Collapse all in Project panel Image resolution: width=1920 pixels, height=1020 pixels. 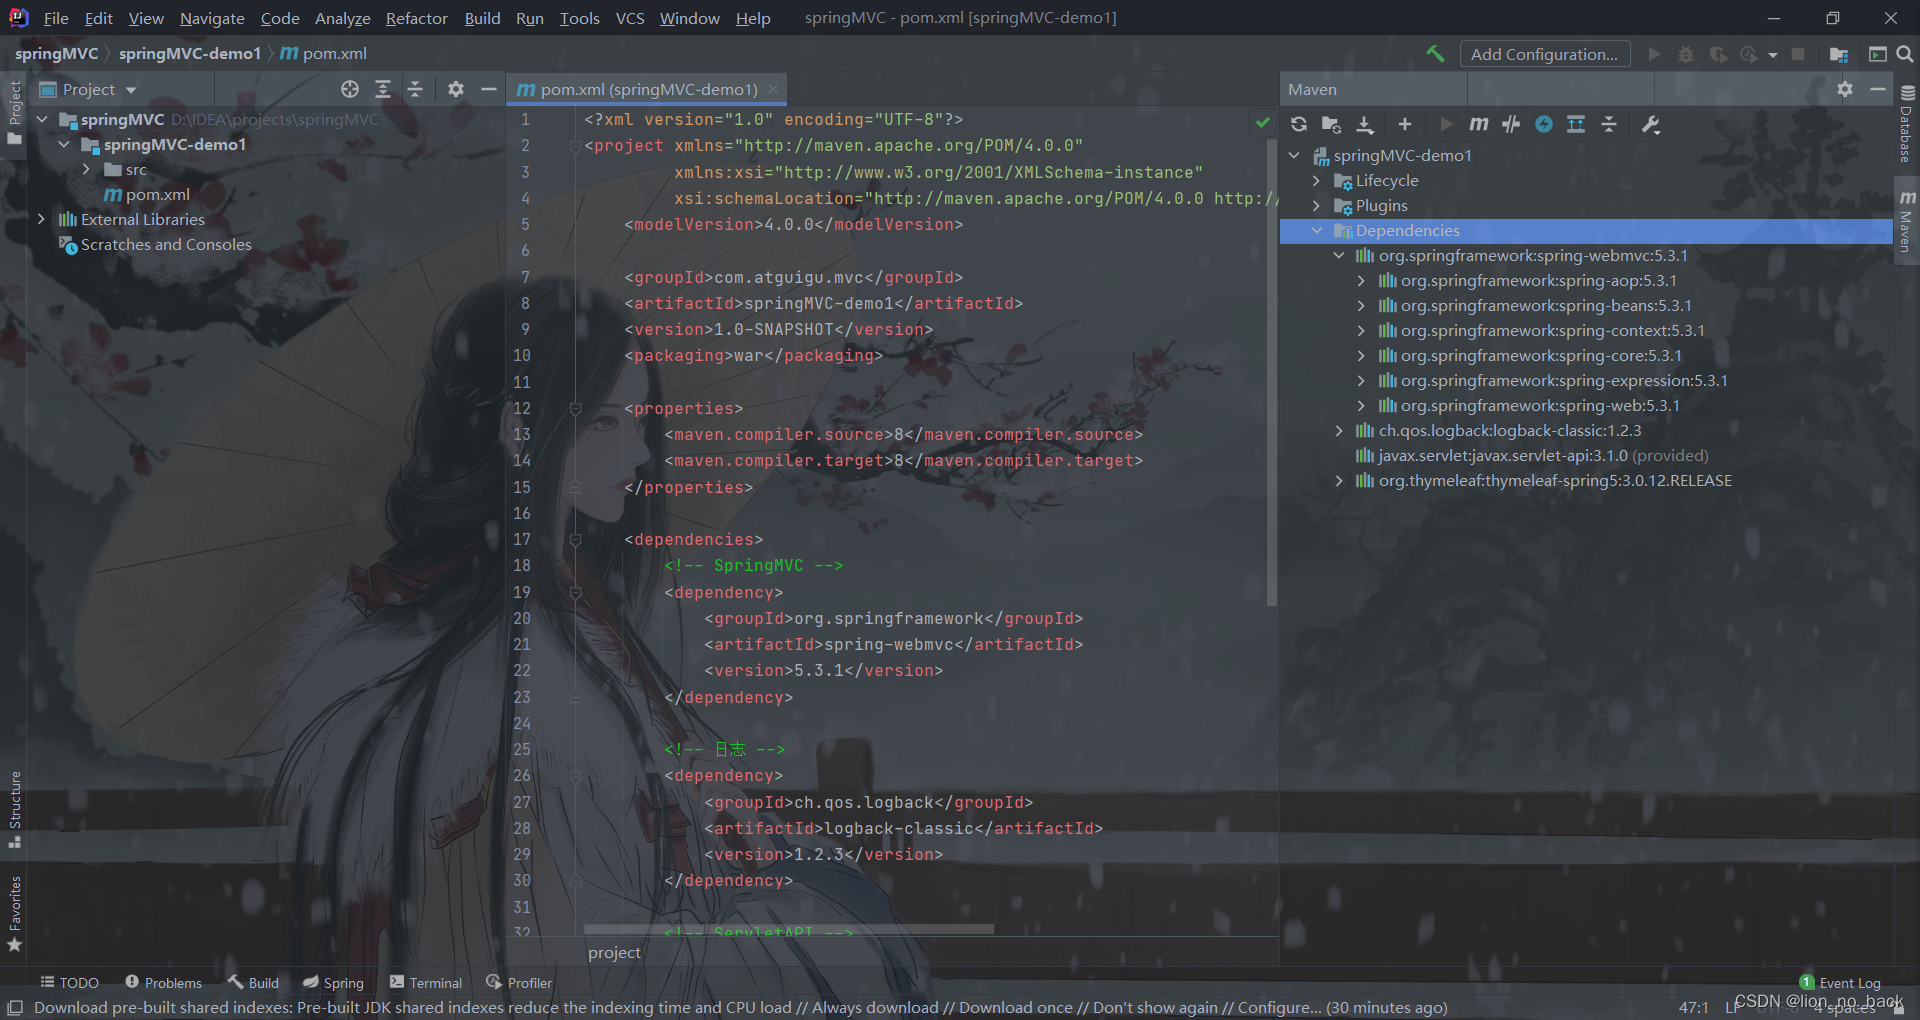click(x=415, y=89)
